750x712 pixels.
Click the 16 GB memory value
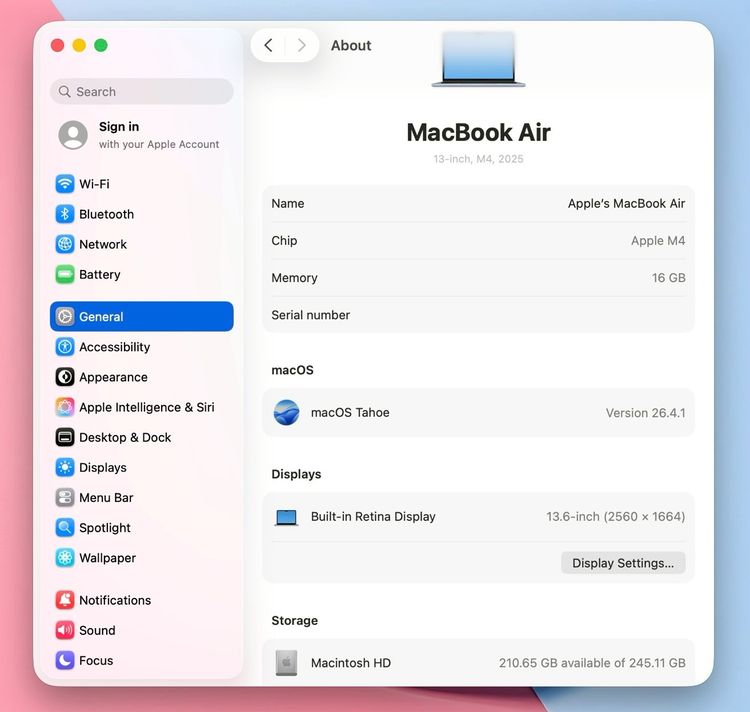(x=668, y=278)
